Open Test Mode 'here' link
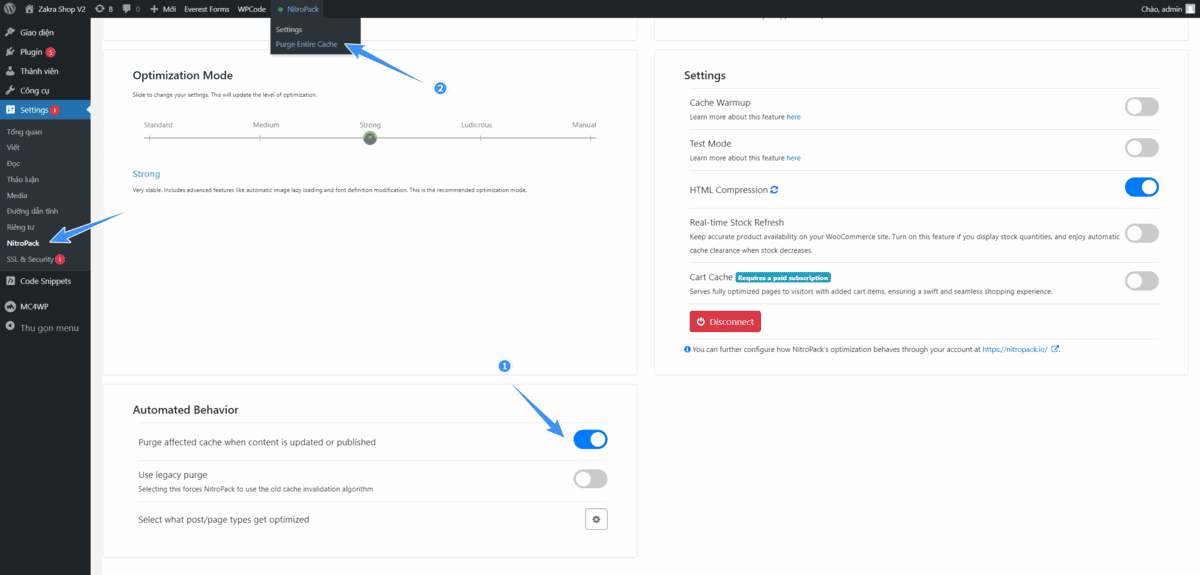The height and width of the screenshot is (575, 1200). coord(793,158)
